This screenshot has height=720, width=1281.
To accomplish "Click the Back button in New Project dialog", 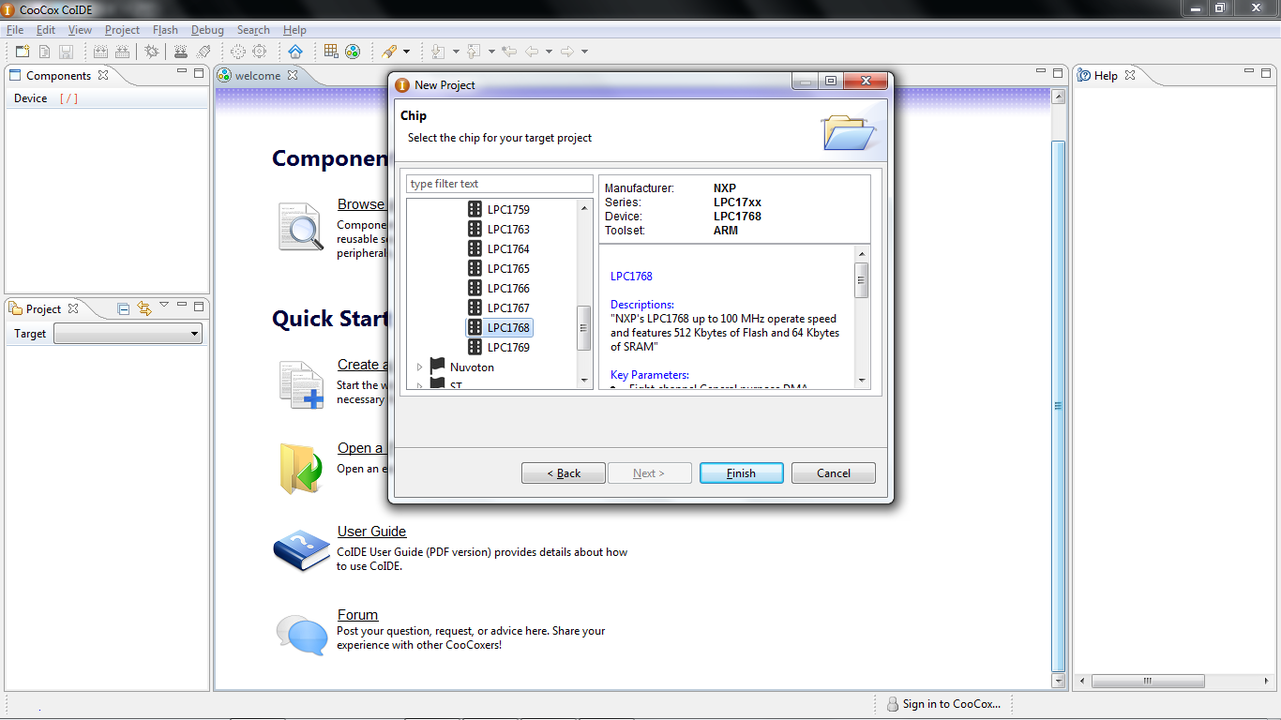I will point(563,473).
